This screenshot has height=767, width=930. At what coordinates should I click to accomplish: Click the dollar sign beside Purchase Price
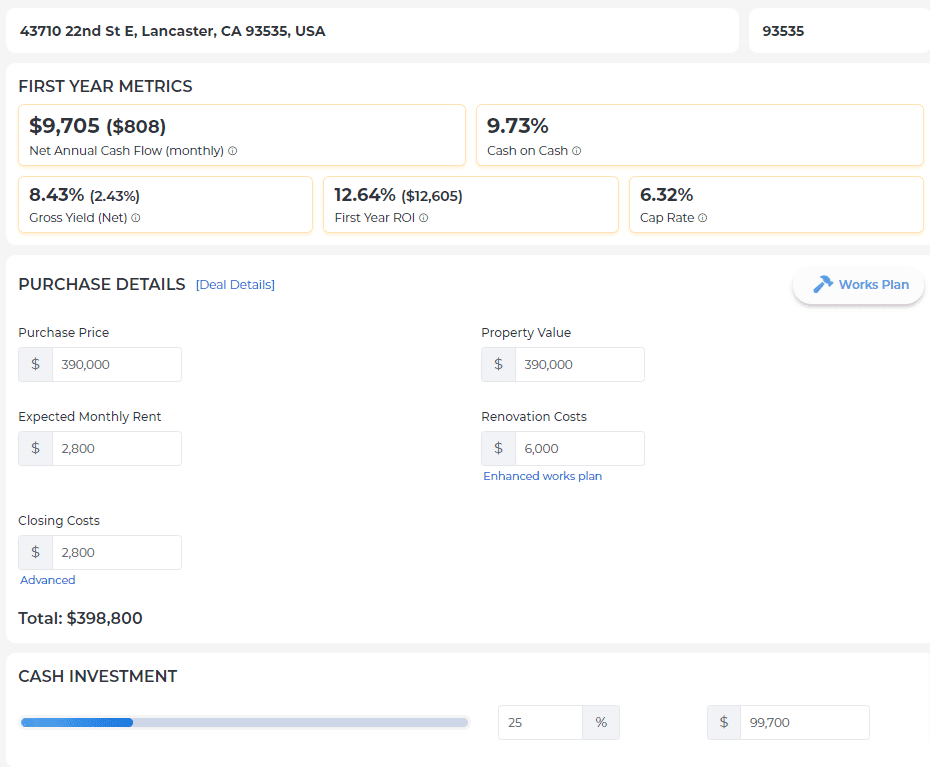click(x=36, y=364)
